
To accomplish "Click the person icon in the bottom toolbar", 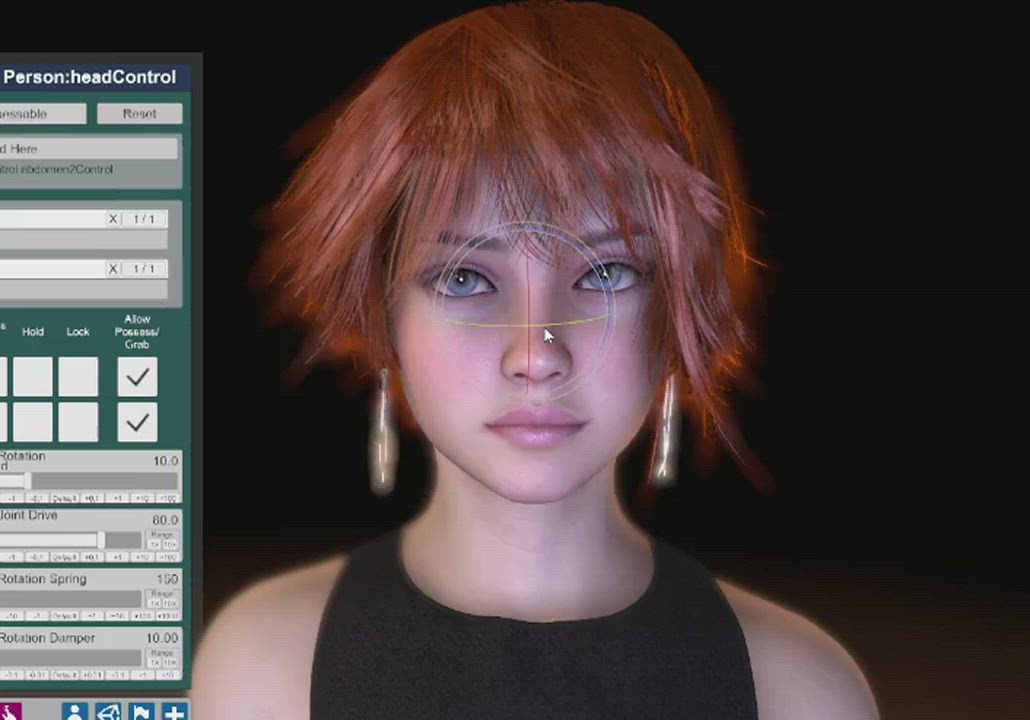I will coord(75,711).
